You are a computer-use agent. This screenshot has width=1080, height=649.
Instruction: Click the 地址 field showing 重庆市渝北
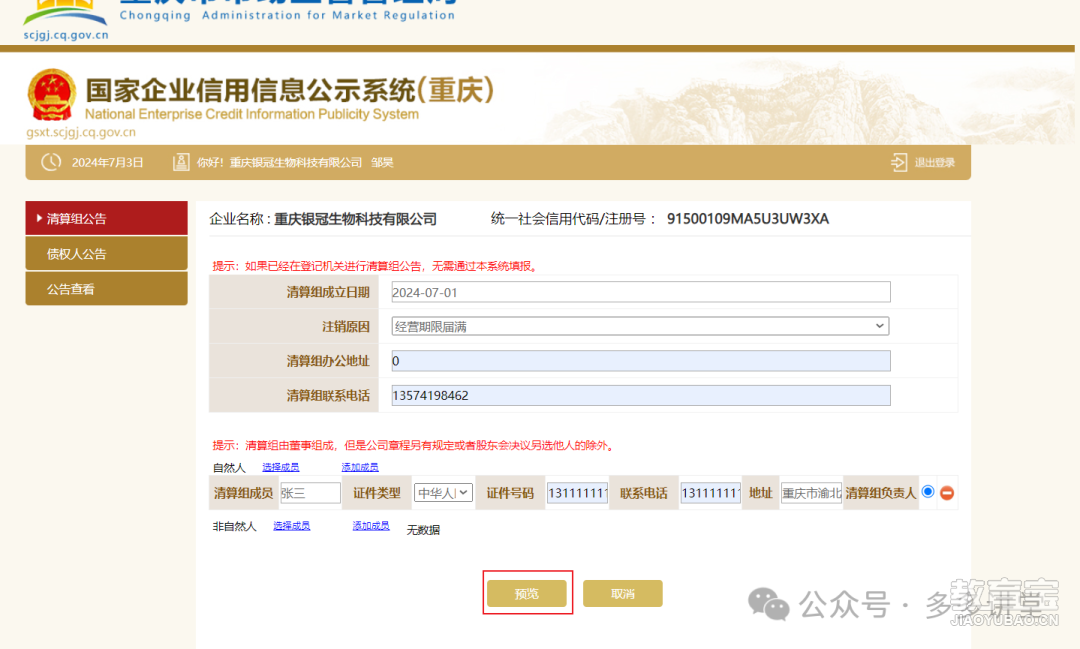811,493
